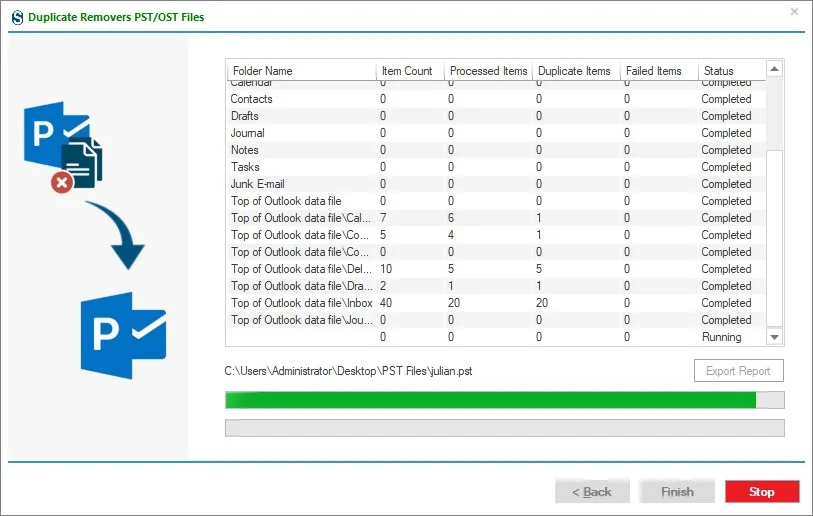
Task: Click the green overall progress bar
Action: click(x=504, y=400)
